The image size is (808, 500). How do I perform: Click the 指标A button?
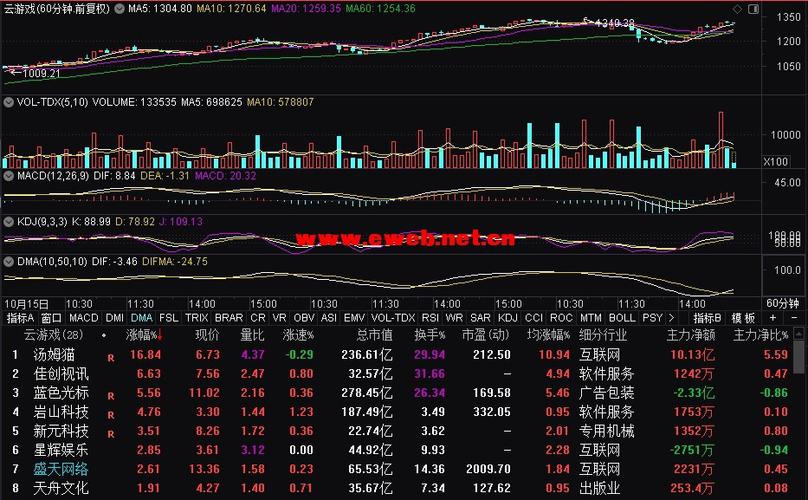pyautogui.click(x=20, y=318)
